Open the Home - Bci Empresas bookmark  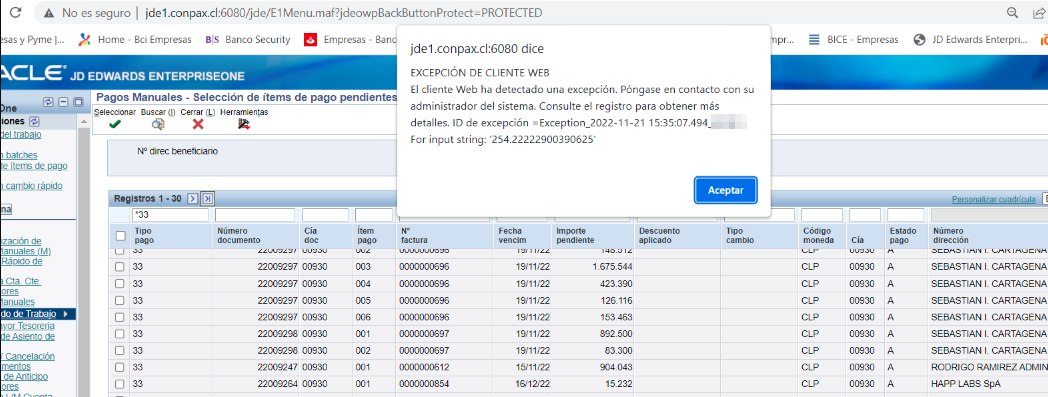[135, 39]
